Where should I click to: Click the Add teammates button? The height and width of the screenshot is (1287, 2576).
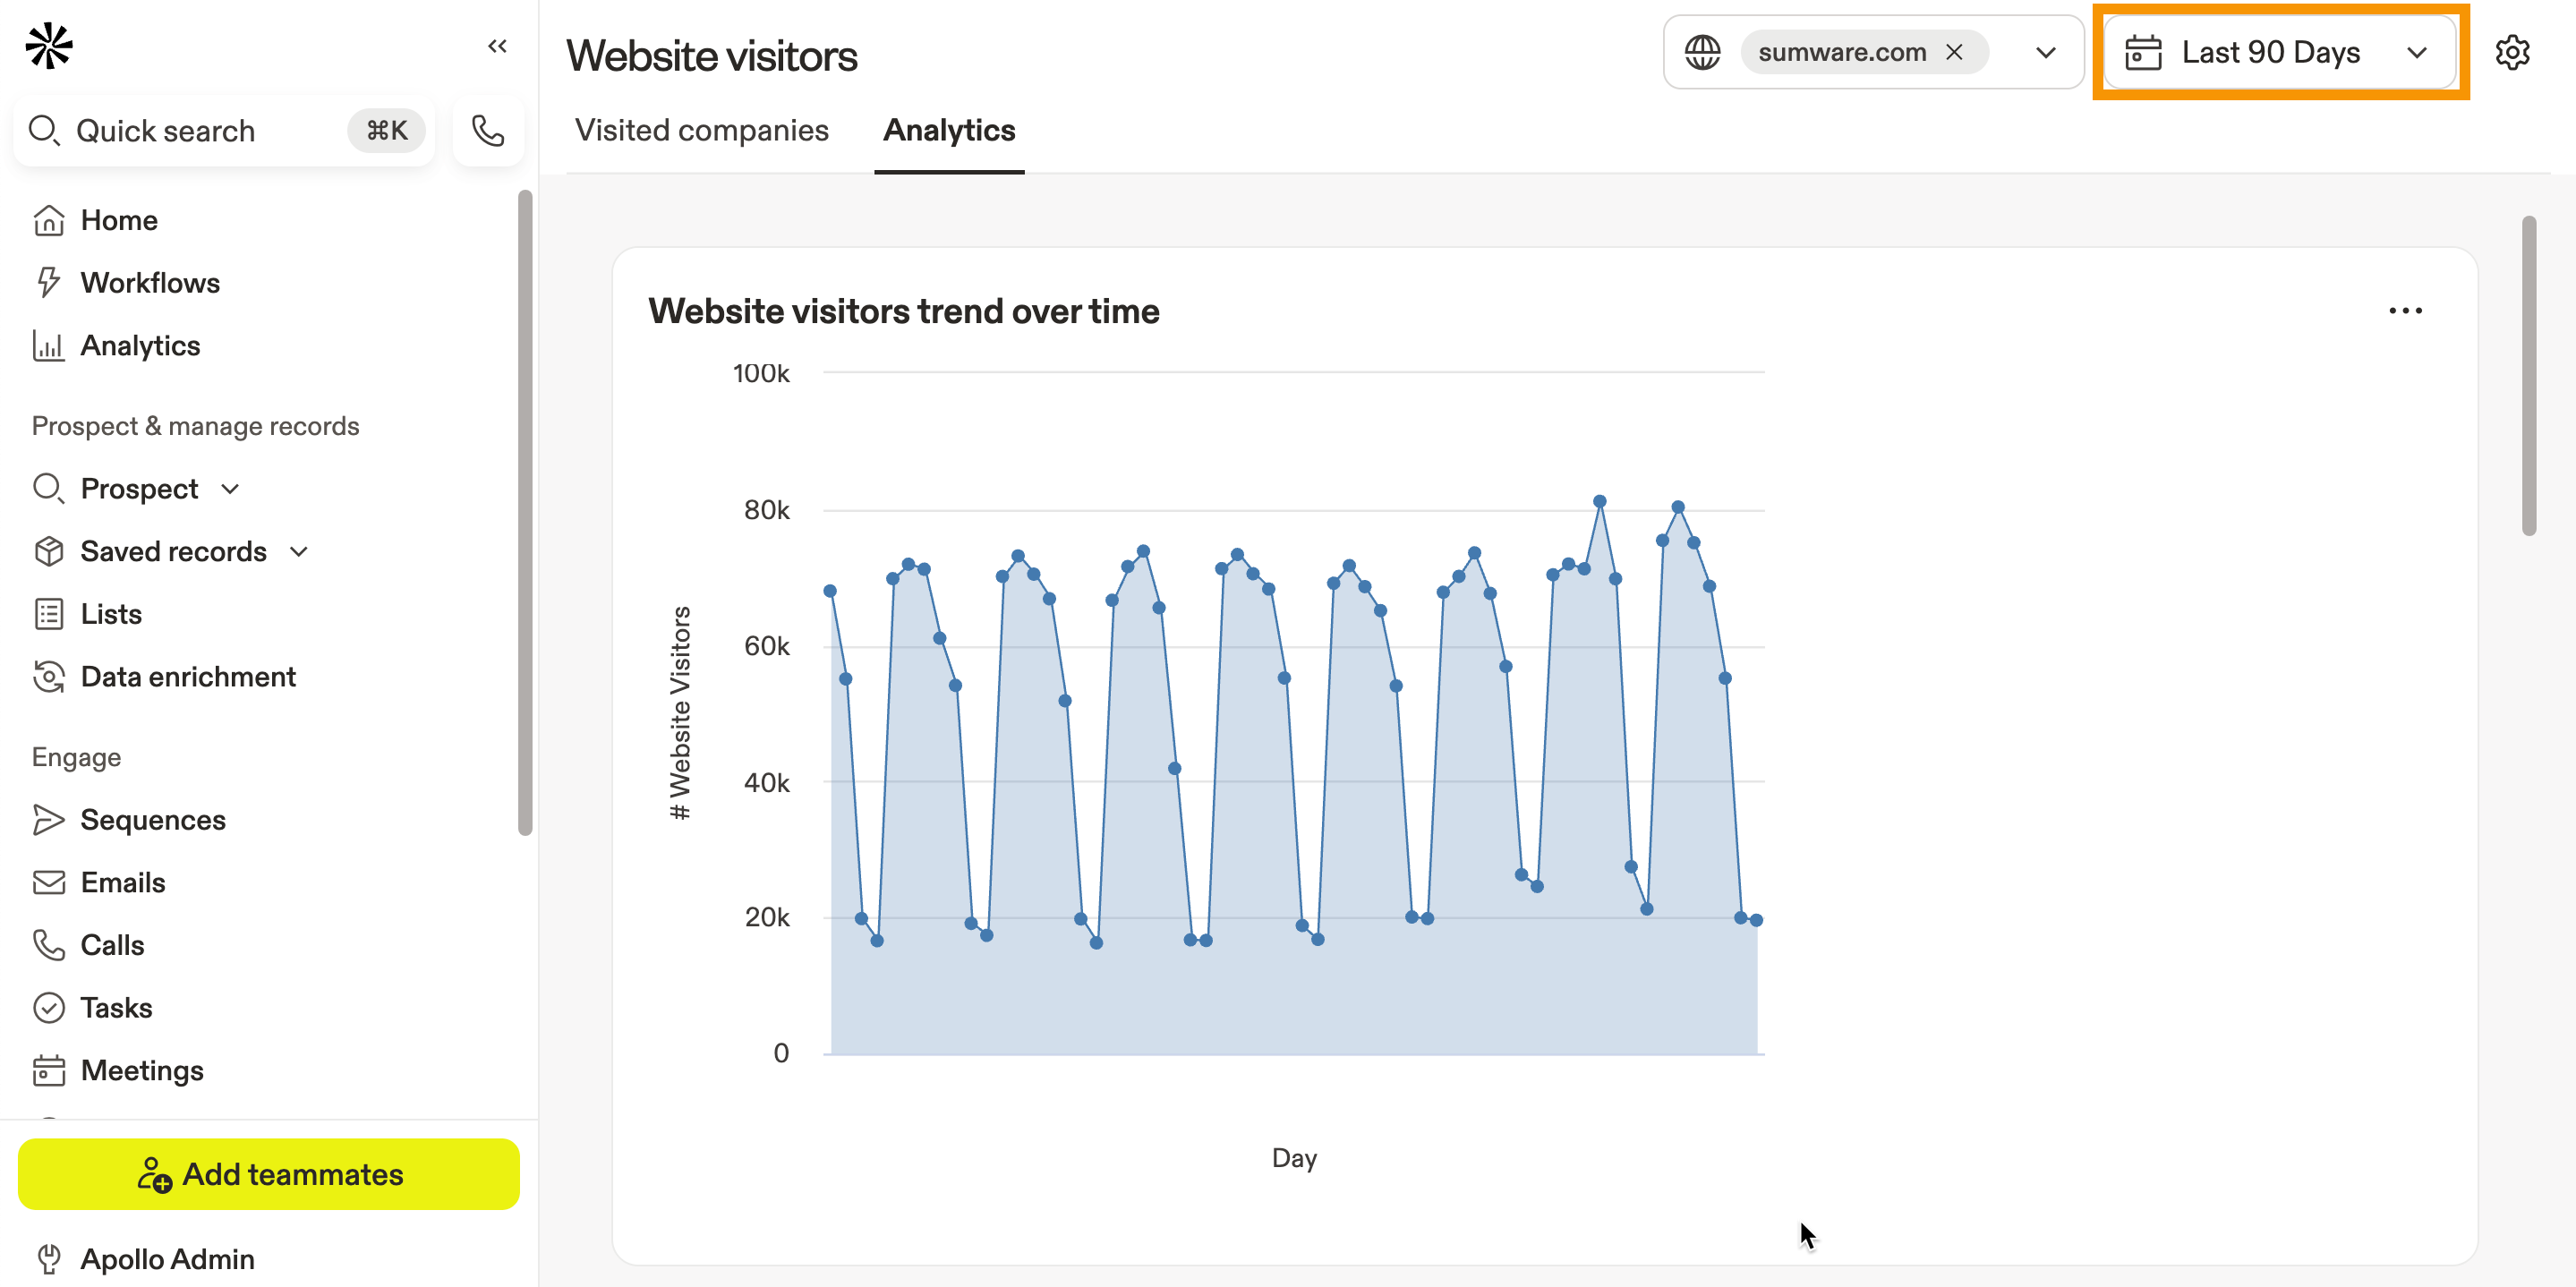click(268, 1174)
